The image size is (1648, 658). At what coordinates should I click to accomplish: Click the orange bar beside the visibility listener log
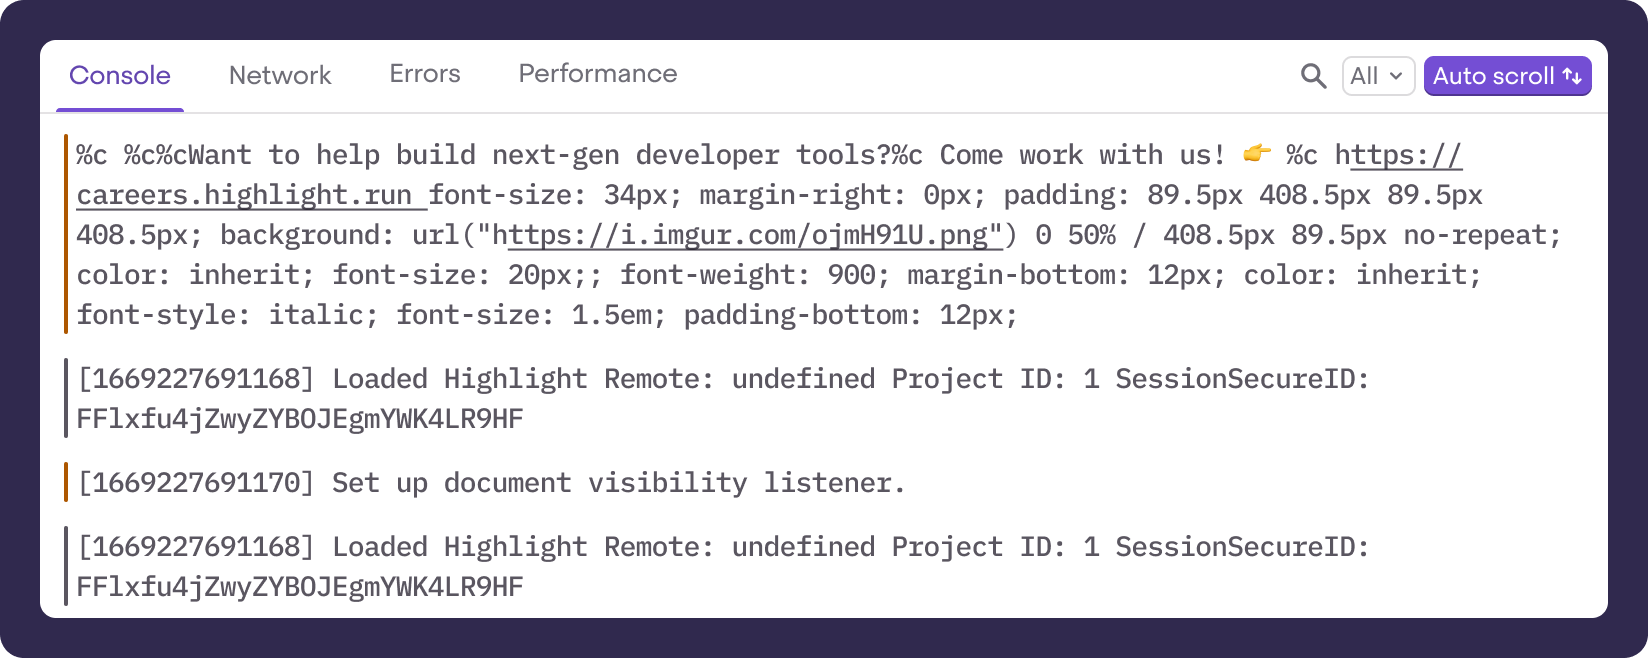pos(66,482)
